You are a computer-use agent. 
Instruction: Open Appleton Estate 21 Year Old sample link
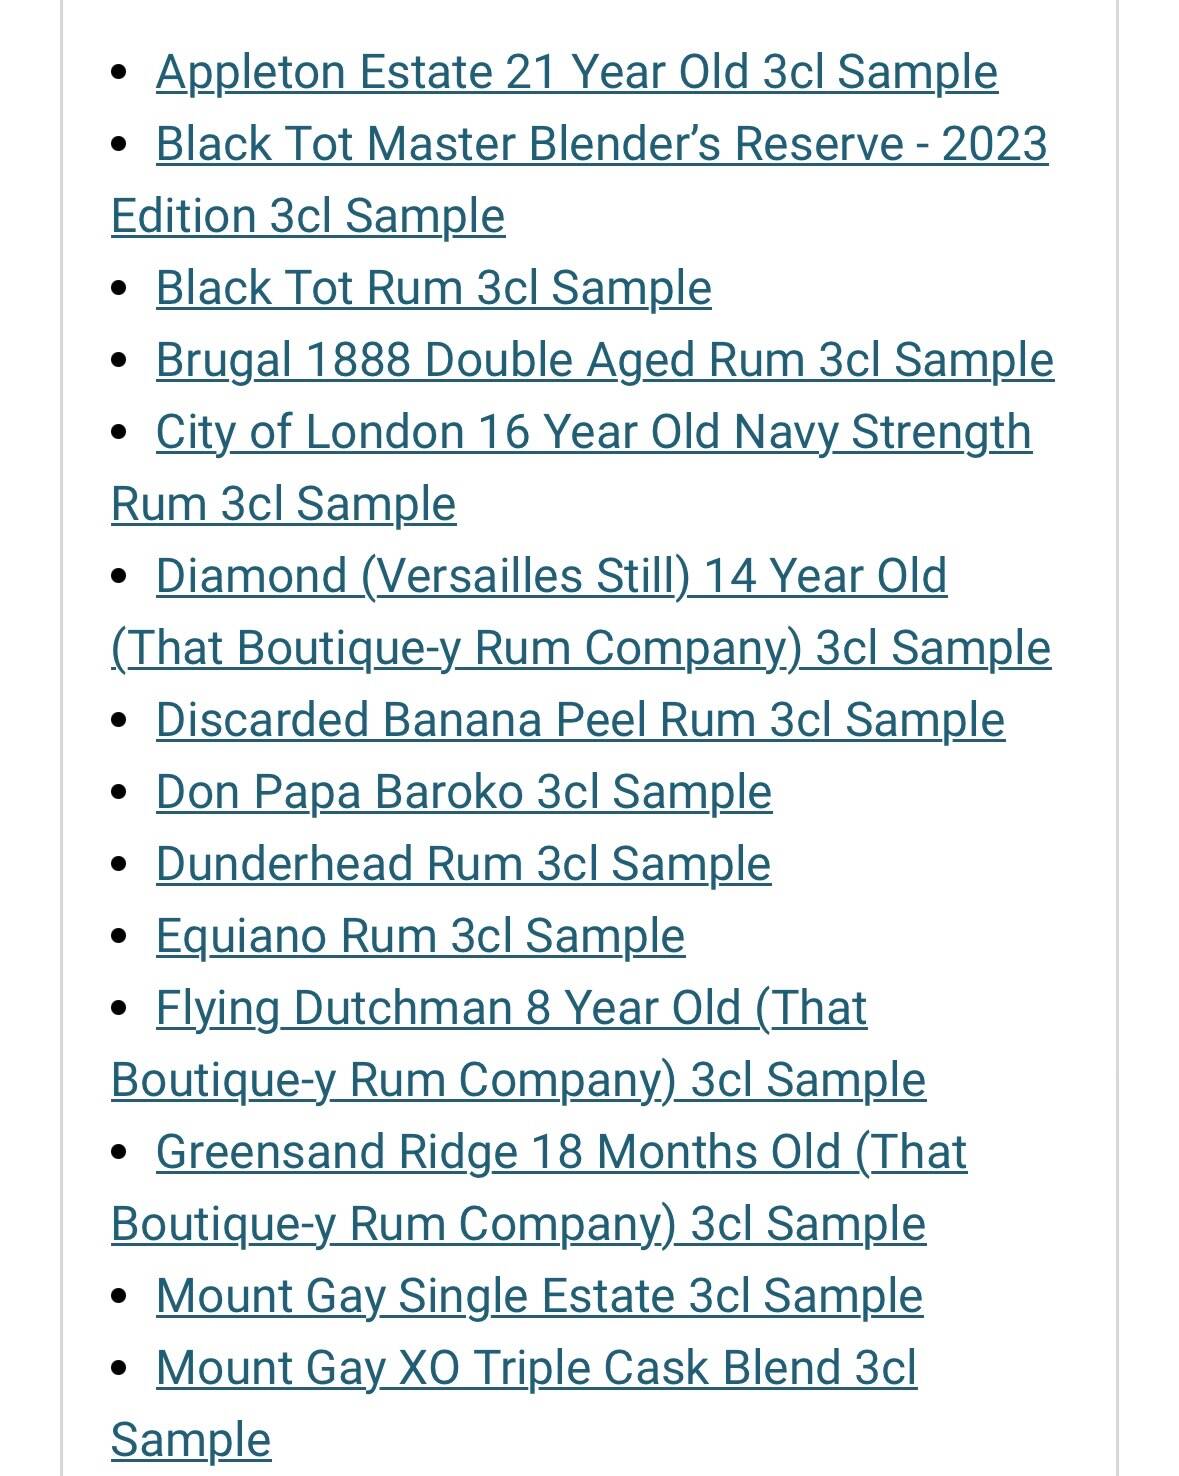coord(576,72)
